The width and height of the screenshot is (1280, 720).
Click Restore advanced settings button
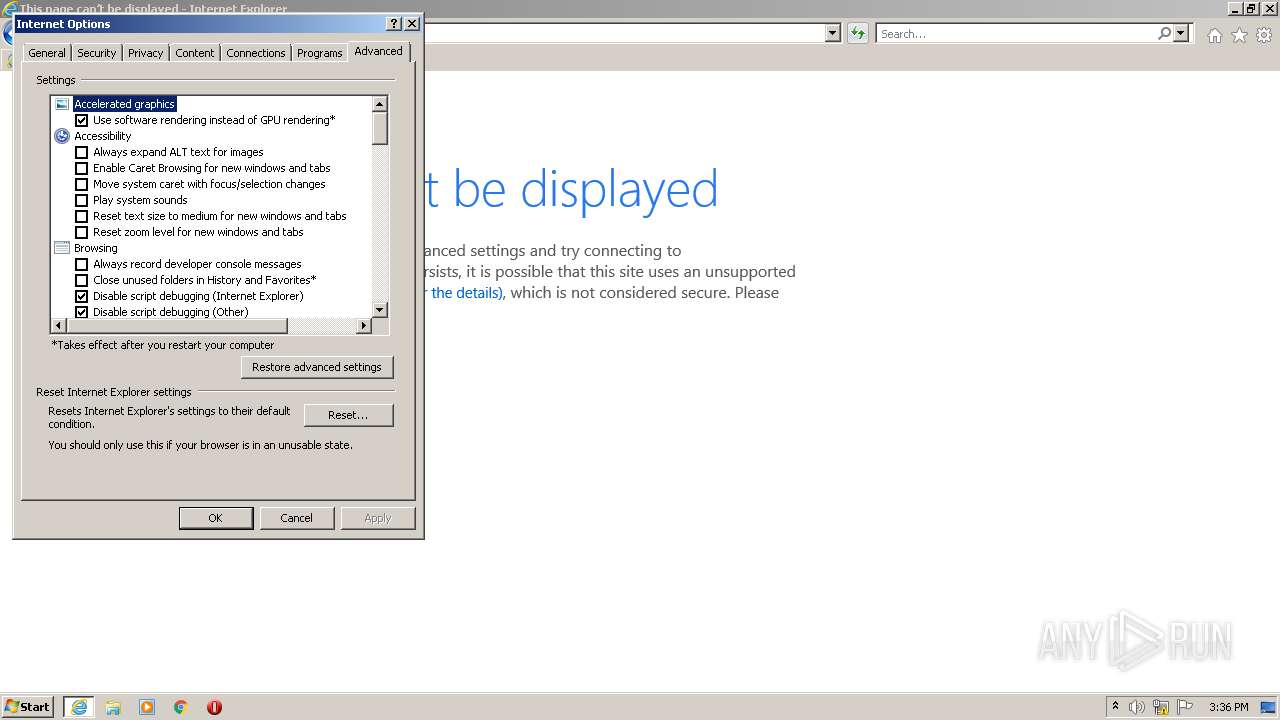[317, 367]
